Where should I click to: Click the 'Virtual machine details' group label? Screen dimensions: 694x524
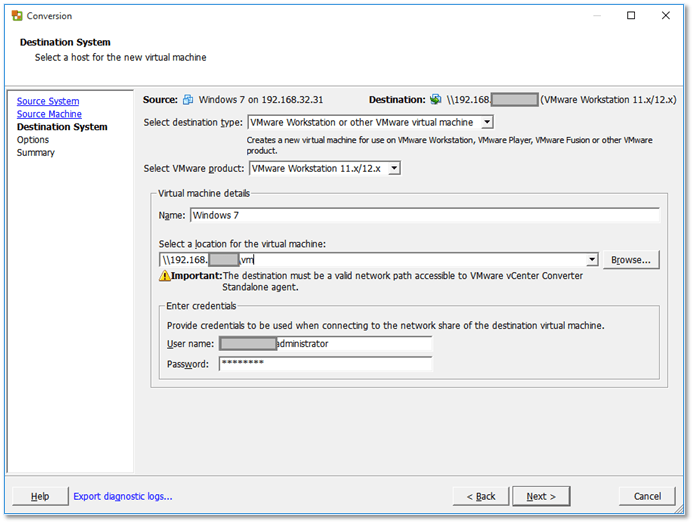coord(204,193)
